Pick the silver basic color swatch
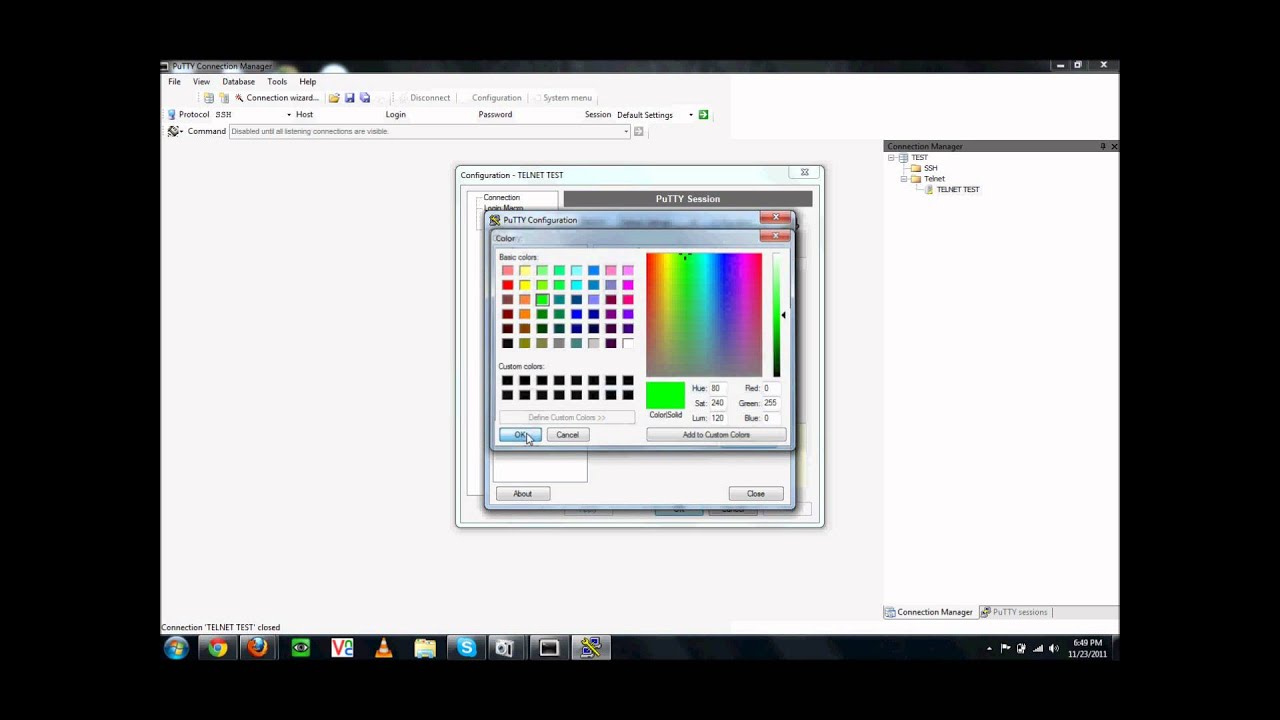This screenshot has width=1280, height=720. click(593, 343)
